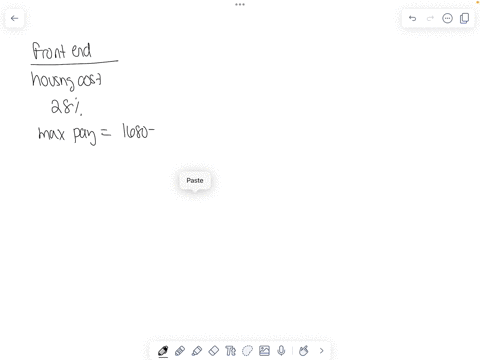Expand toolbar with the right chevron
The image size is (480, 360).
click(321, 351)
